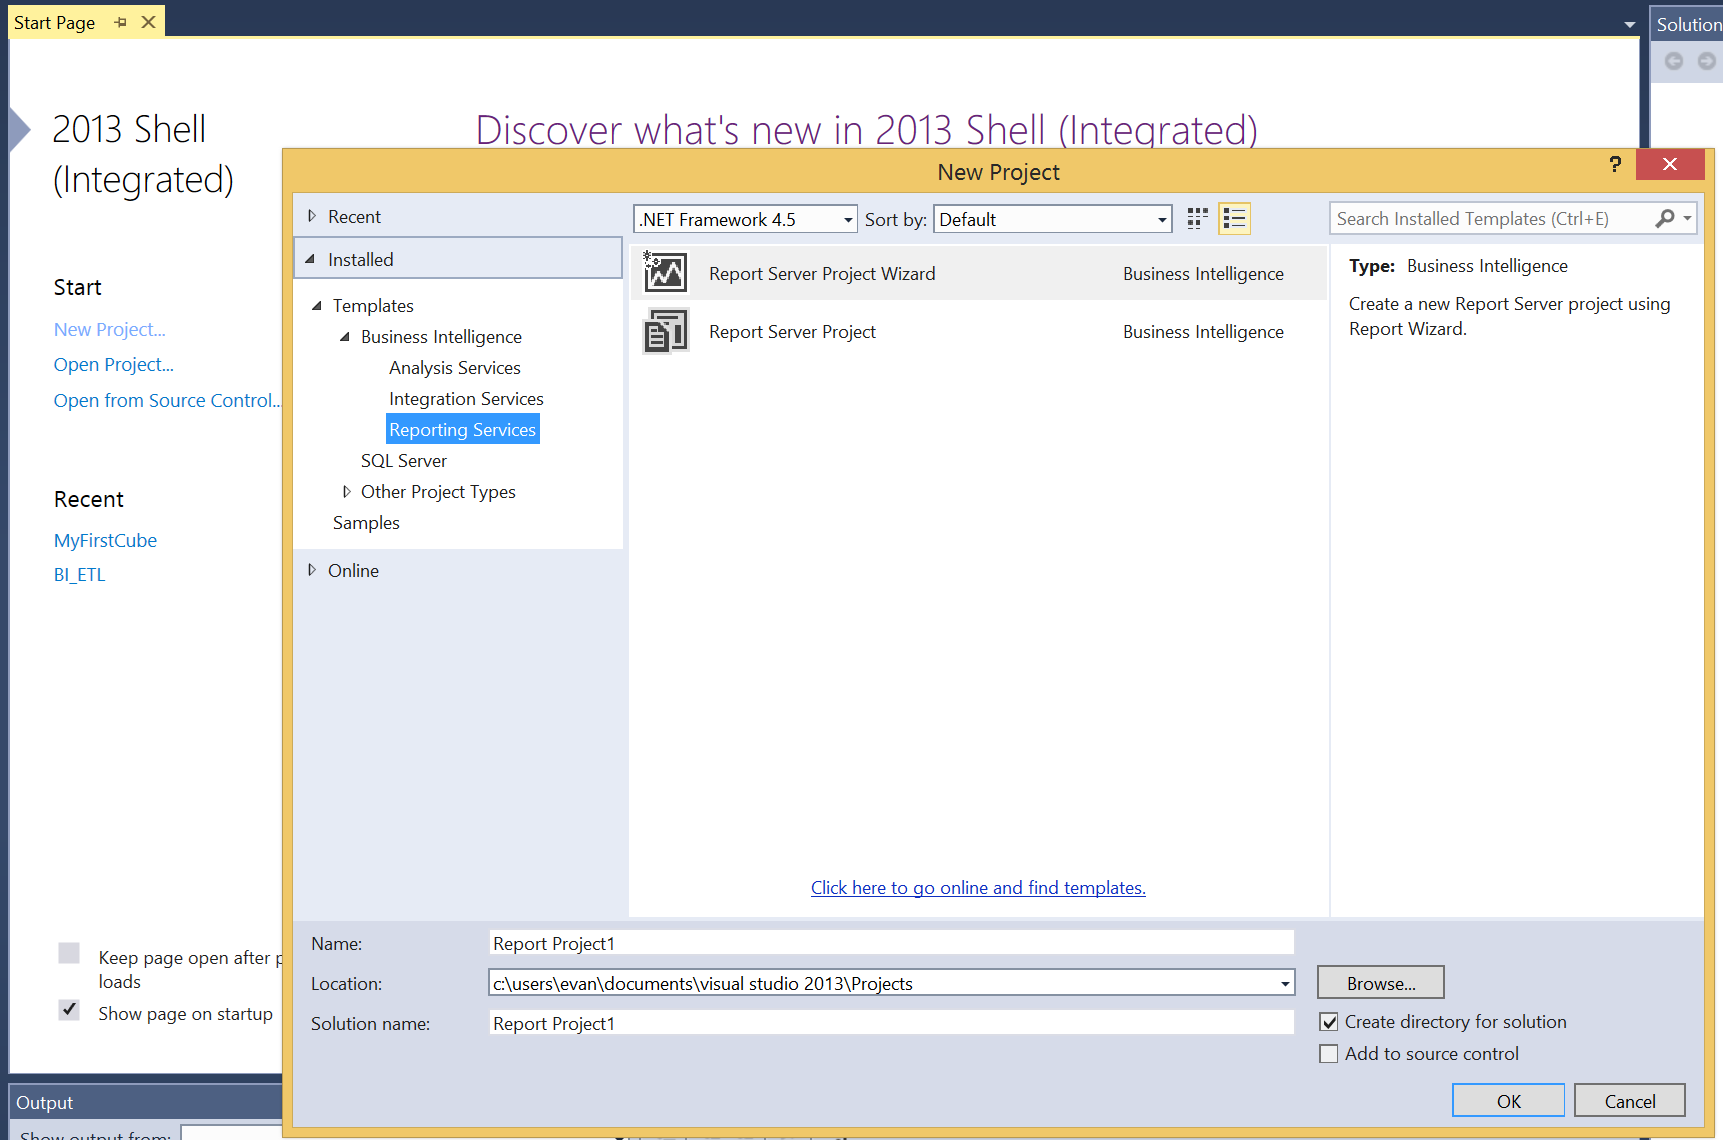This screenshot has height=1140, width=1723.
Task: Close the New Project dialog
Action: tap(1670, 164)
